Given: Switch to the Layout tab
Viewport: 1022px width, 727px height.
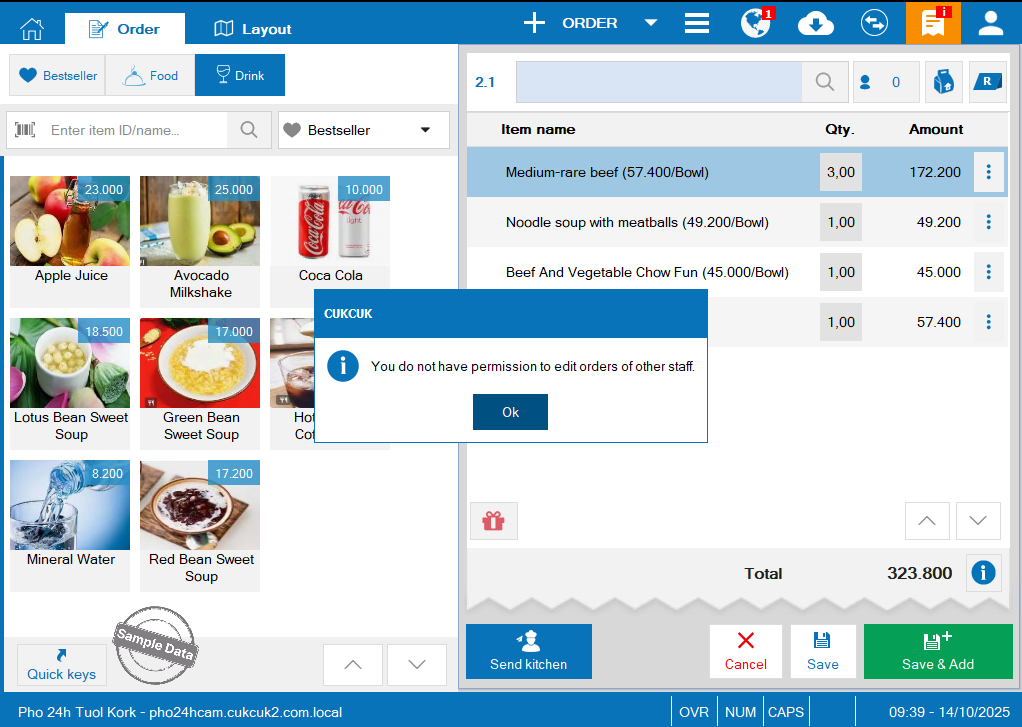Looking at the screenshot, I should pyautogui.click(x=253, y=29).
